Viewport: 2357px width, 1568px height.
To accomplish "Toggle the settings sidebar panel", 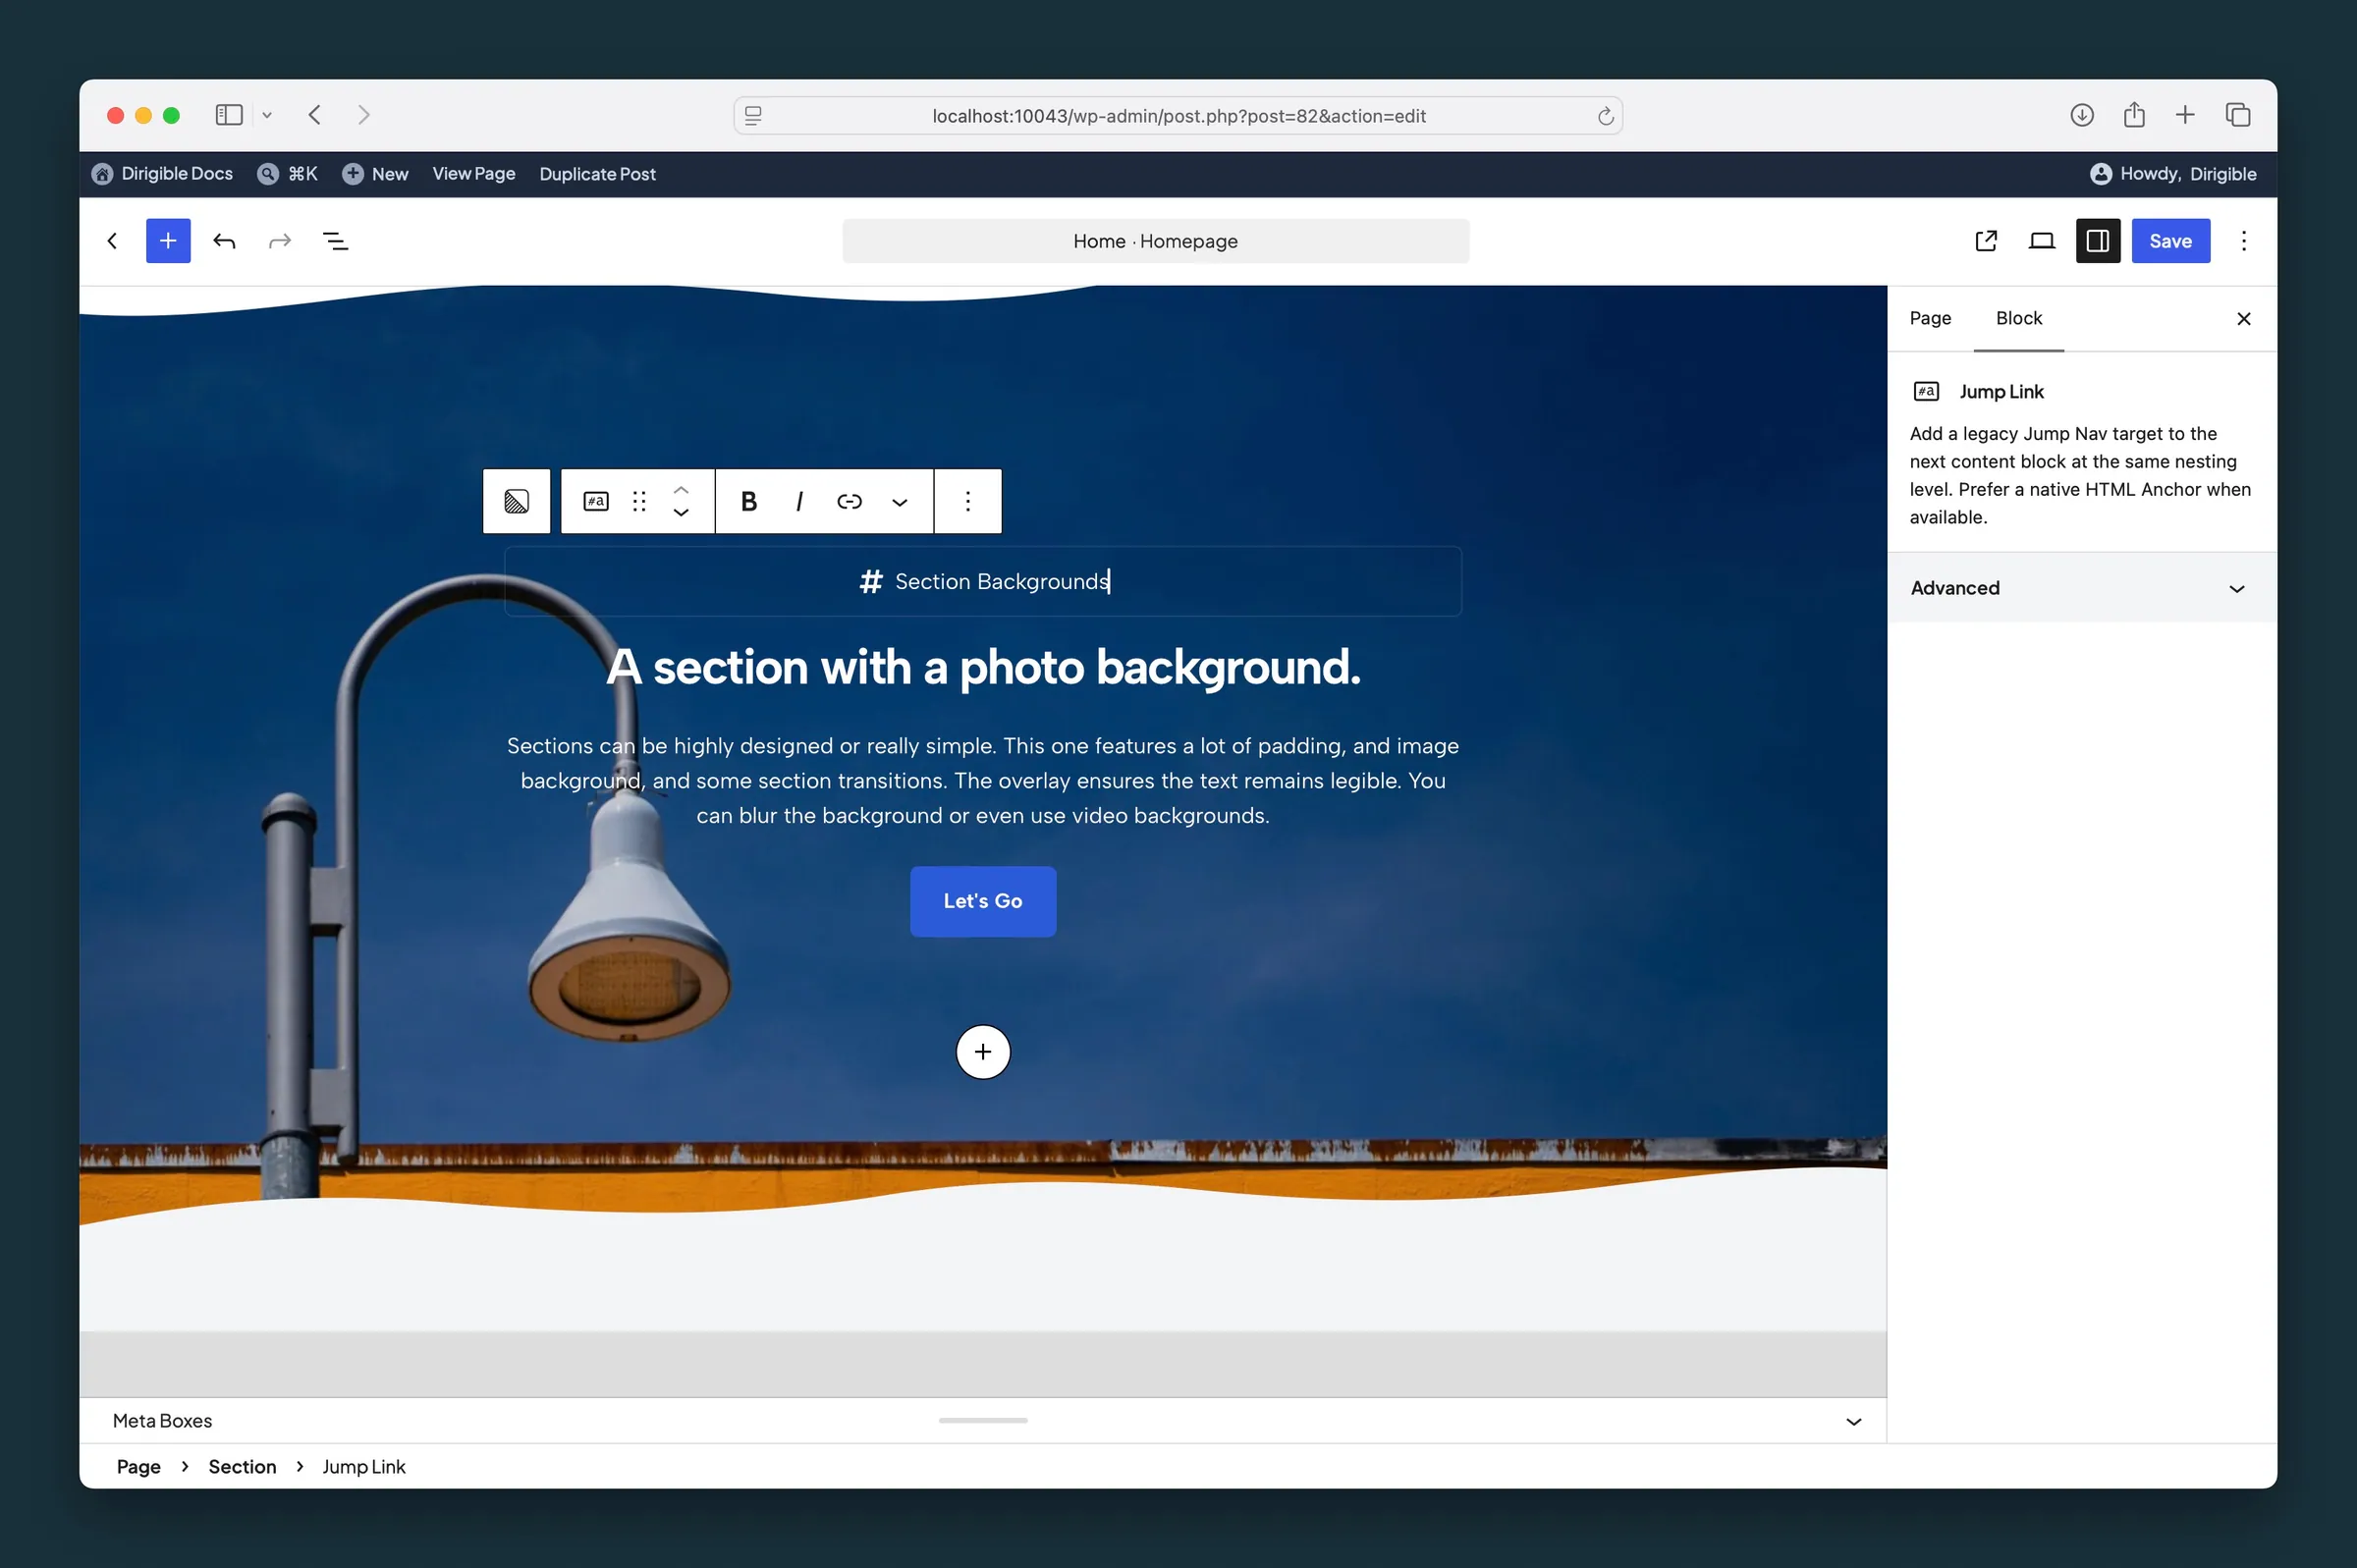I will click(2097, 241).
